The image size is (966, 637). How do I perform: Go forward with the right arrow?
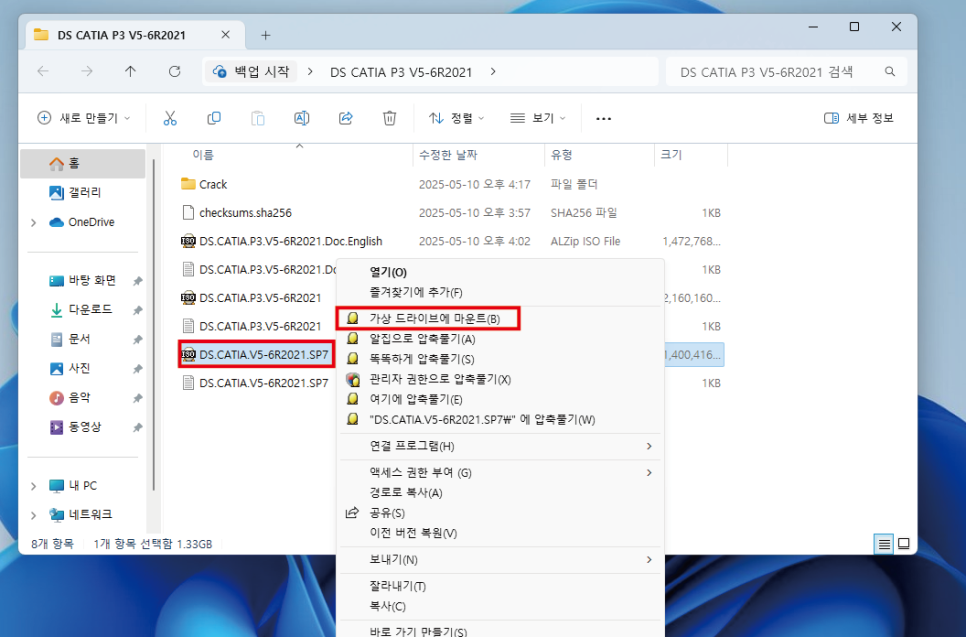coord(87,71)
